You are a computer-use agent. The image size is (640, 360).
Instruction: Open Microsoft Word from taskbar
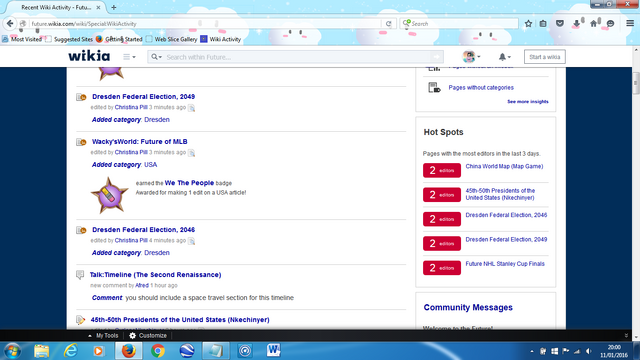click(x=273, y=351)
